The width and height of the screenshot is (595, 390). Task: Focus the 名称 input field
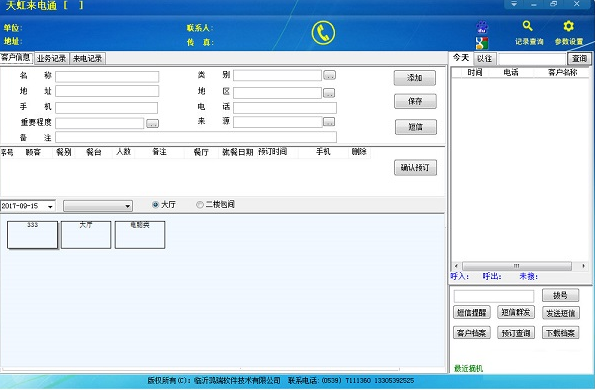(107, 77)
